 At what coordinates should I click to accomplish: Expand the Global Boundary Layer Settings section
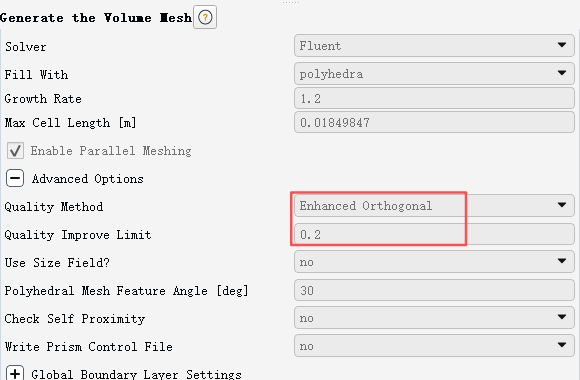tap(15, 373)
